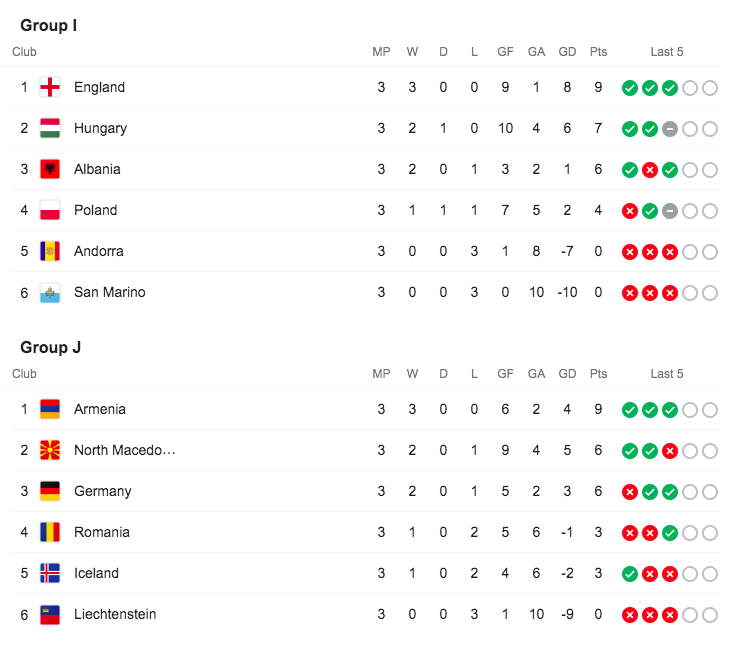Select Albania's red loss result icon

point(649,170)
